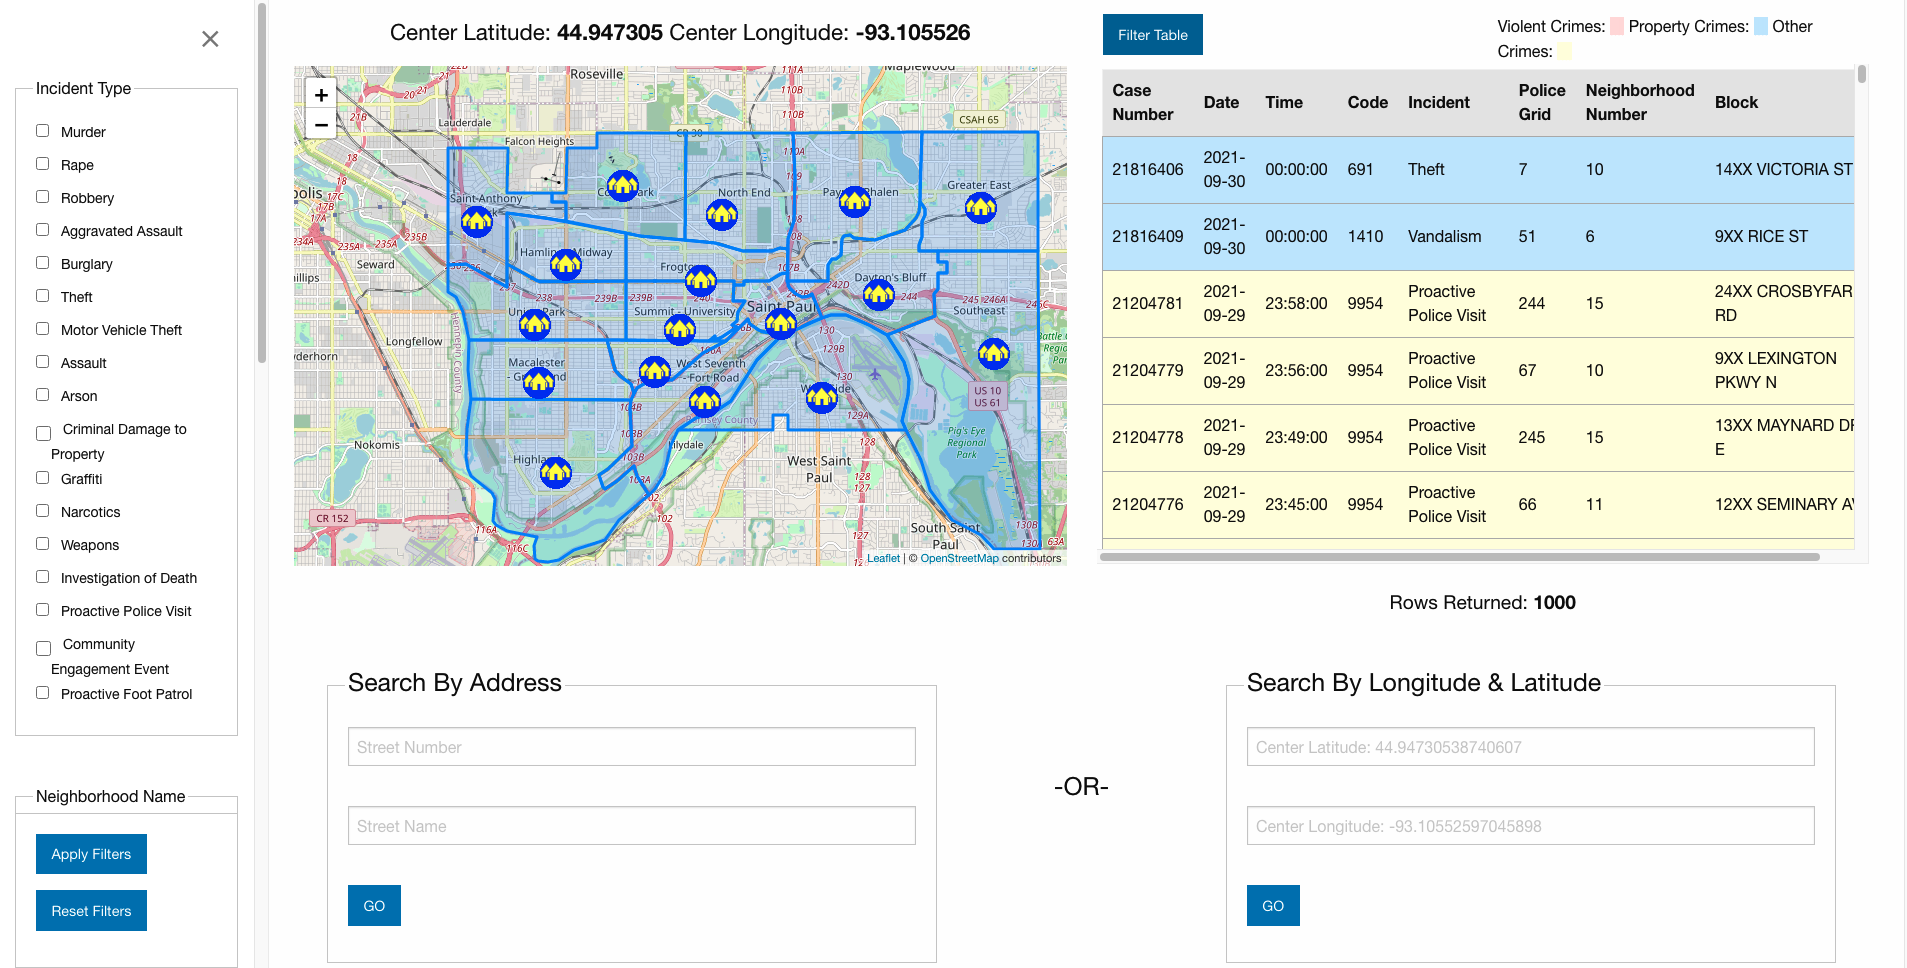Click the Dayton's Bluff house marker

(x=878, y=295)
